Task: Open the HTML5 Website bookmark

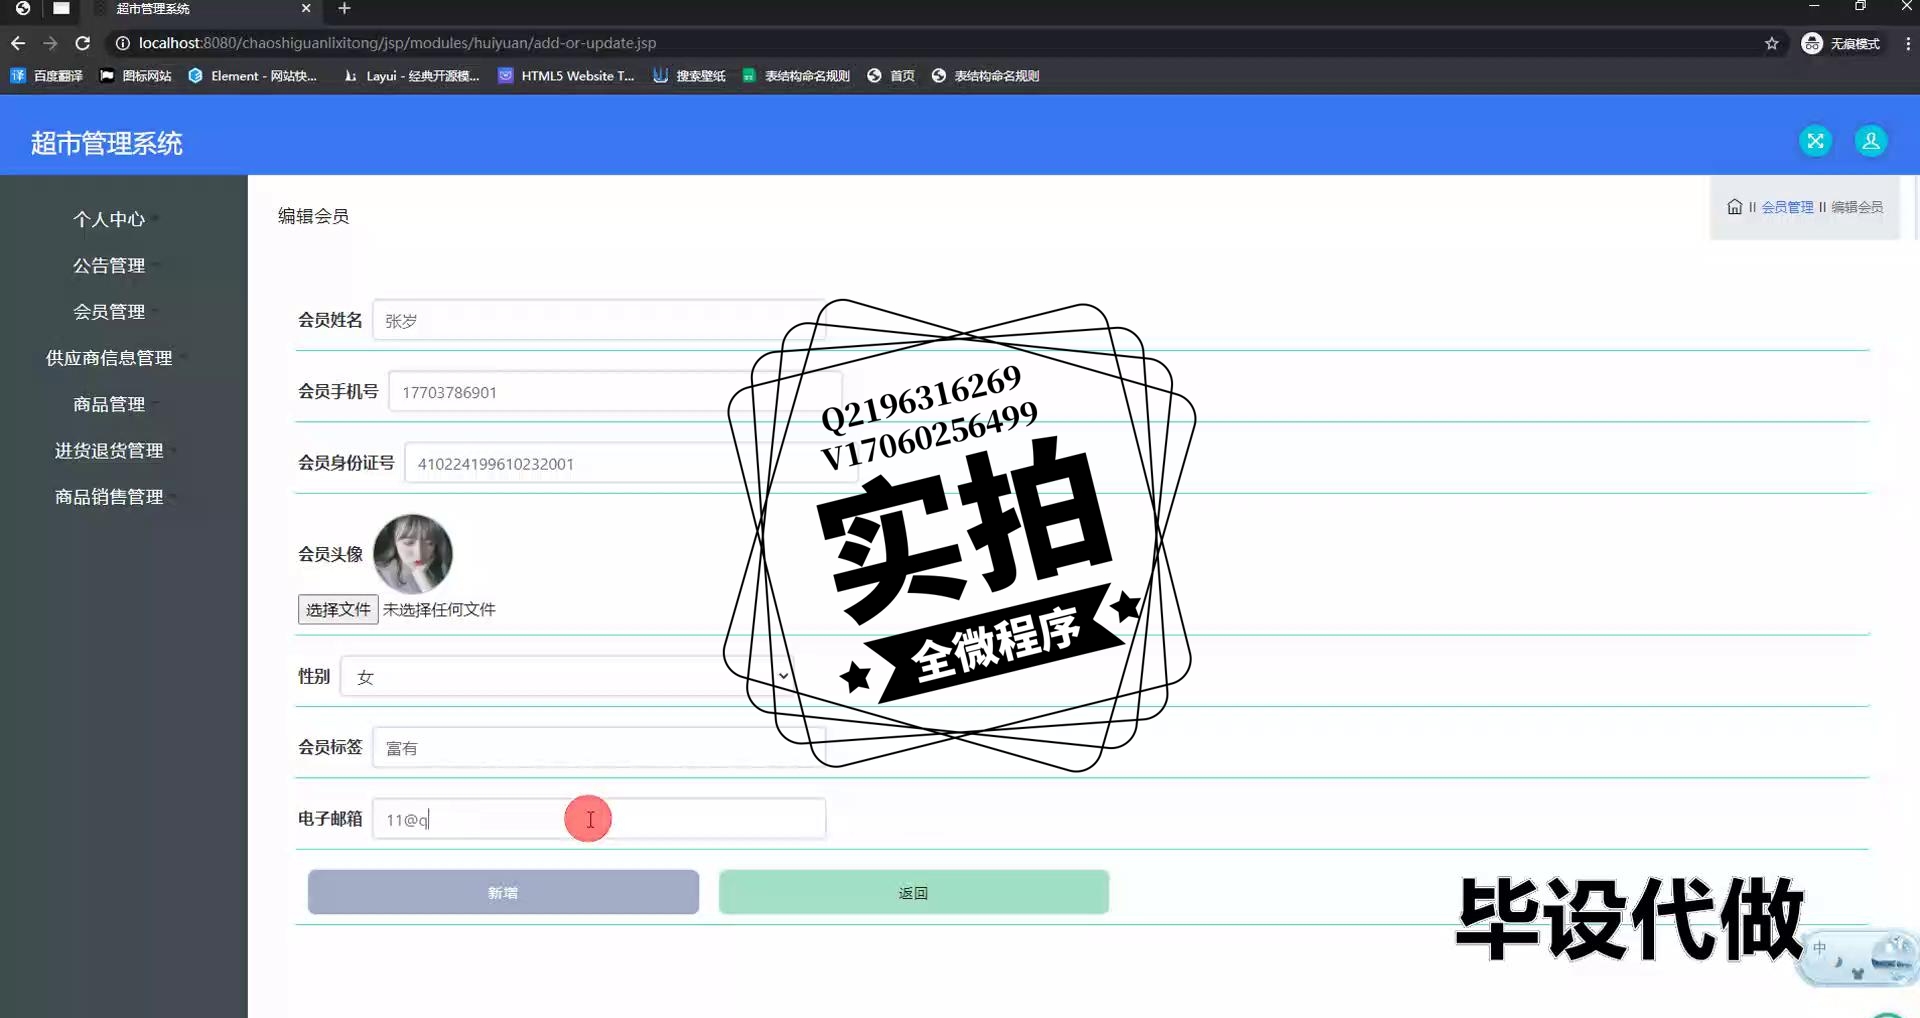Action: 566,76
